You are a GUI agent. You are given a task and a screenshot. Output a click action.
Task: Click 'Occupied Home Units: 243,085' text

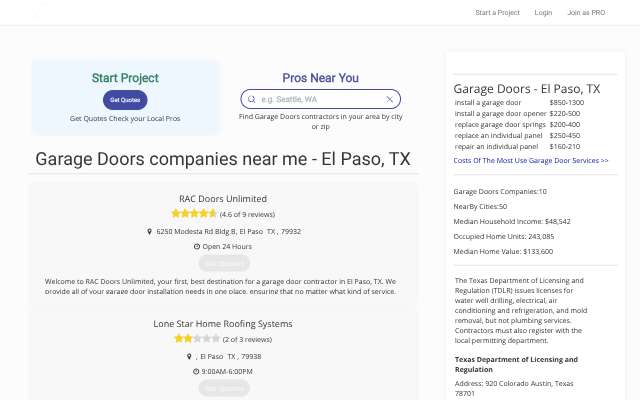click(504, 236)
